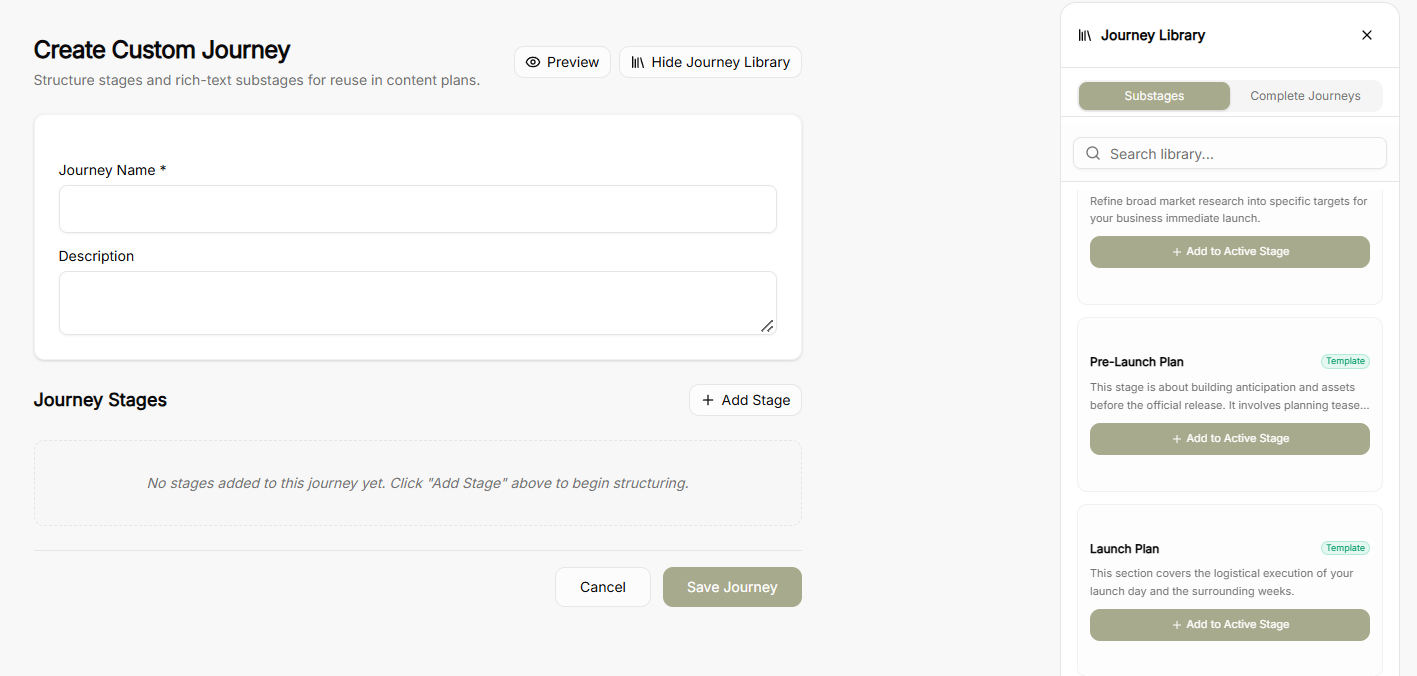1417x676 pixels.
Task: Click the Journey Name label
Action: [112, 170]
